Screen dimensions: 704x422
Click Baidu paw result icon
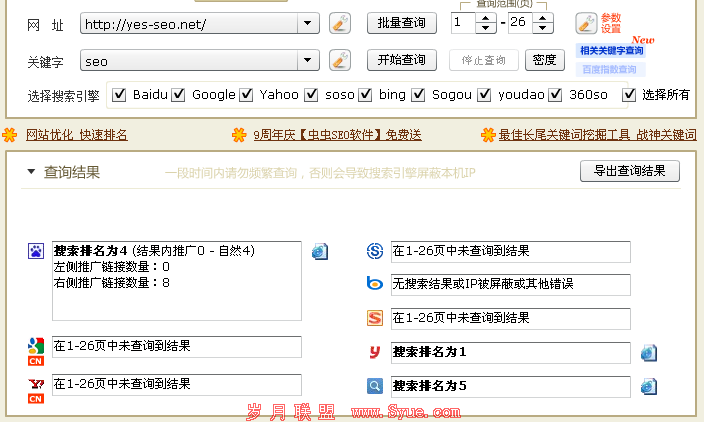pos(36,251)
